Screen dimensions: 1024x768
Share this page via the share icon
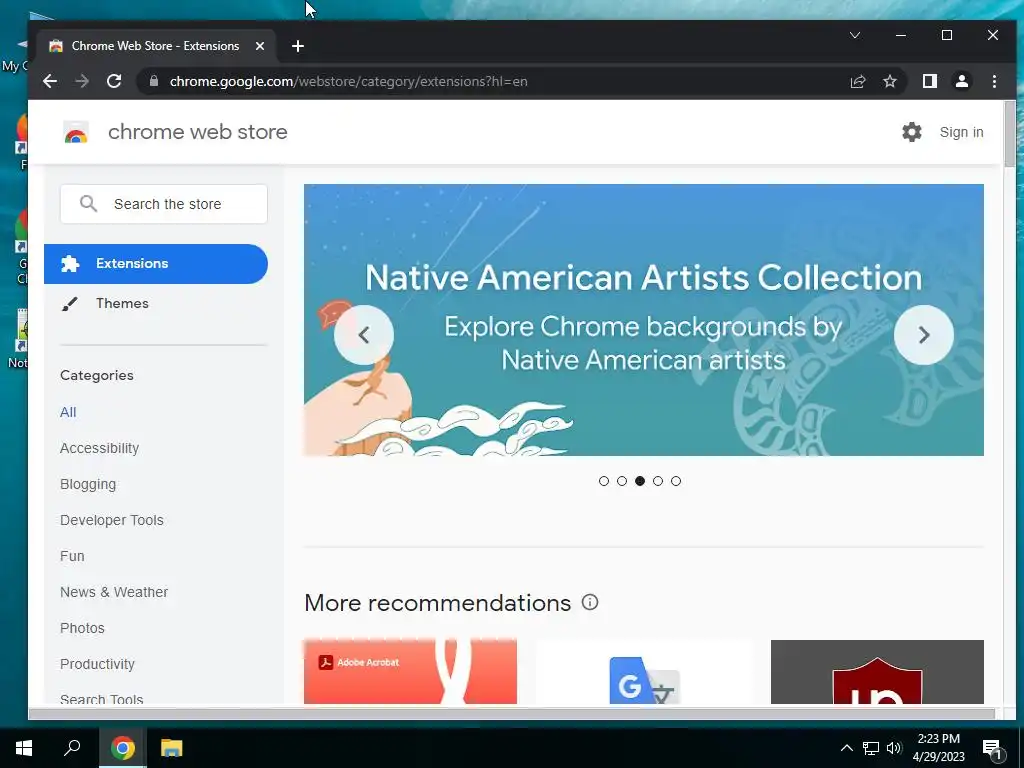coord(857,81)
